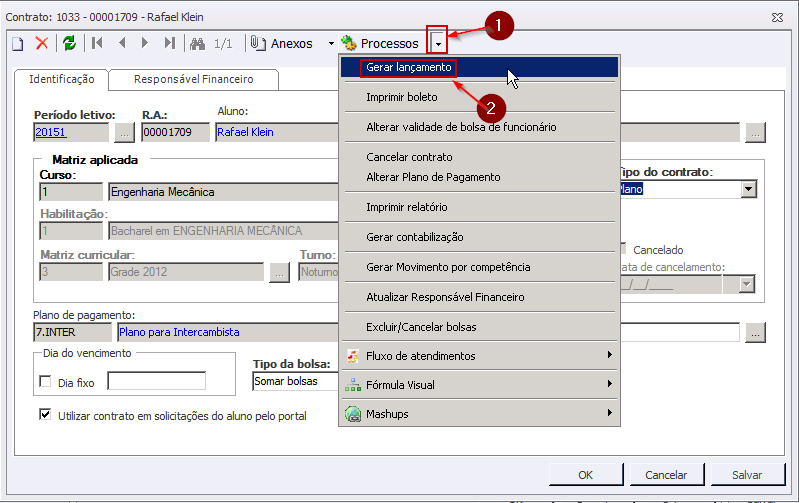
Task: Go to next record arrow
Action: click(146, 43)
